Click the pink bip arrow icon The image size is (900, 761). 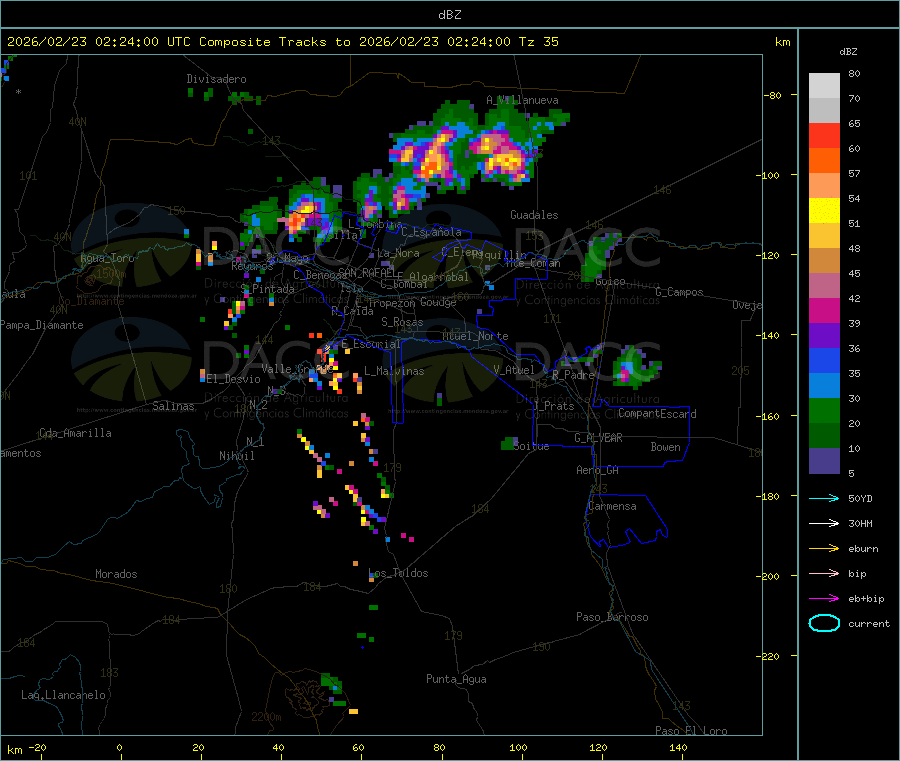[x=824, y=573]
